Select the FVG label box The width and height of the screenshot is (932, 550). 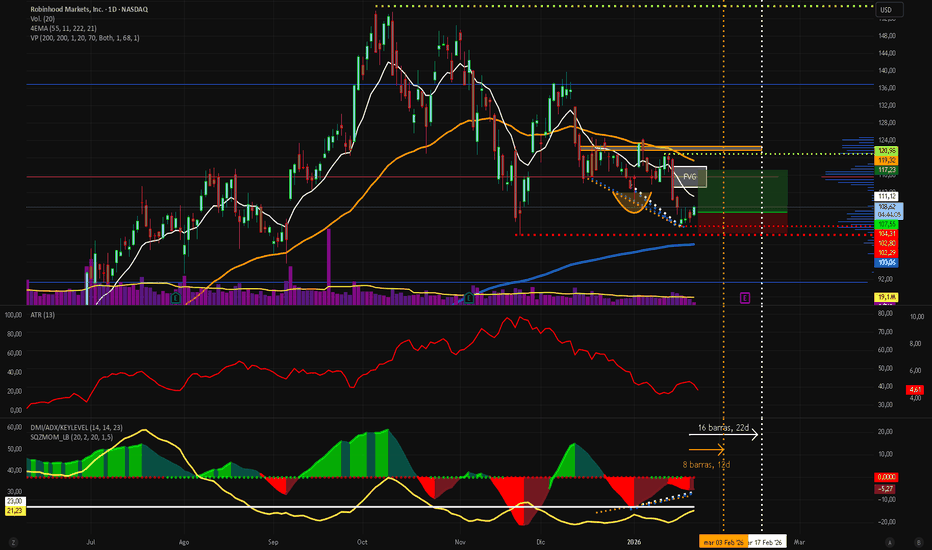coord(688,177)
